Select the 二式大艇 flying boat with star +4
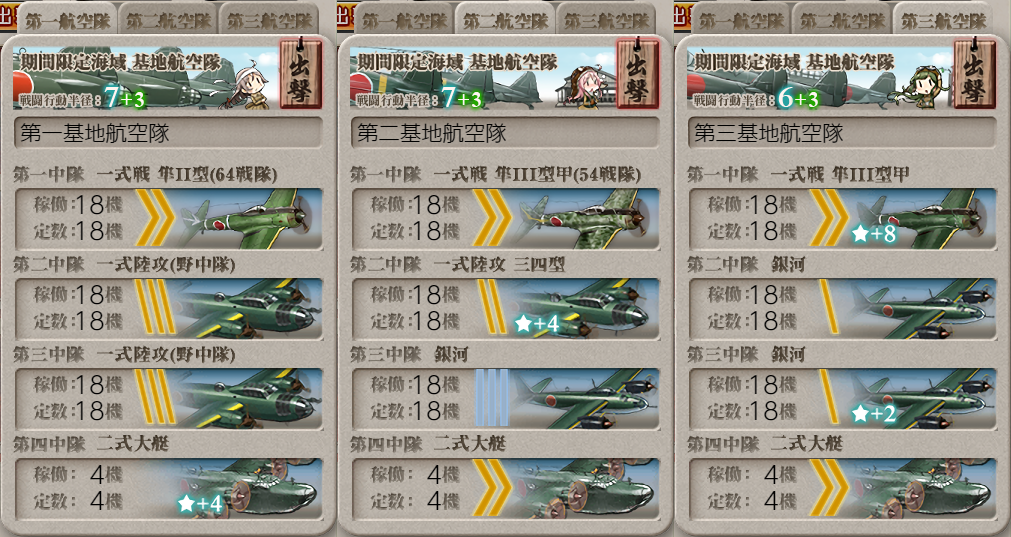1011x537 pixels. [x=248, y=488]
